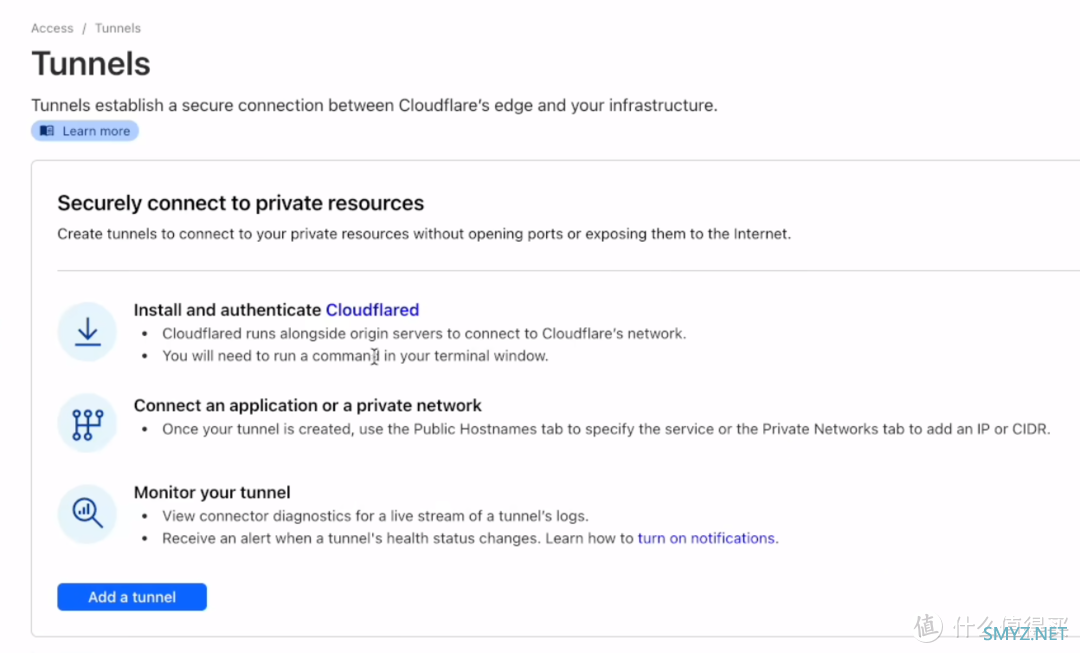Click the download arrow install icon
This screenshot has height=653, width=1080.
(87, 331)
